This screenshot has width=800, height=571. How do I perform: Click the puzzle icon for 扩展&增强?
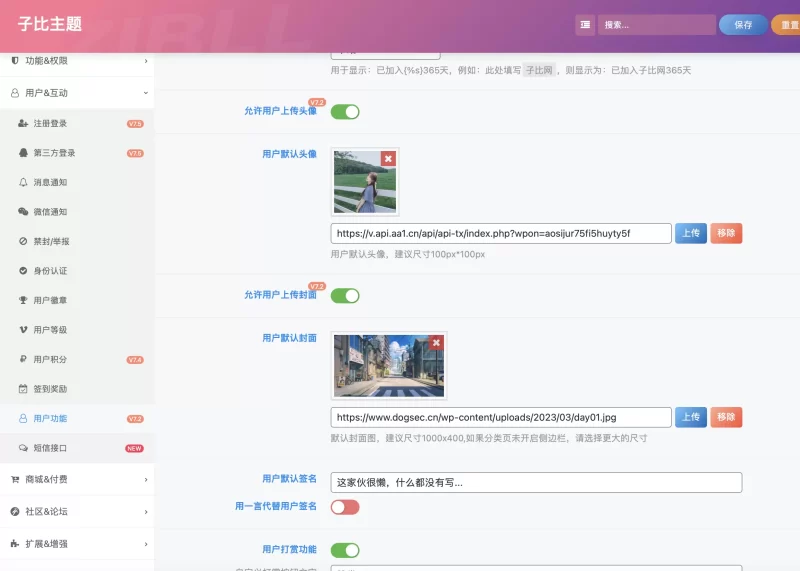[x=15, y=543]
